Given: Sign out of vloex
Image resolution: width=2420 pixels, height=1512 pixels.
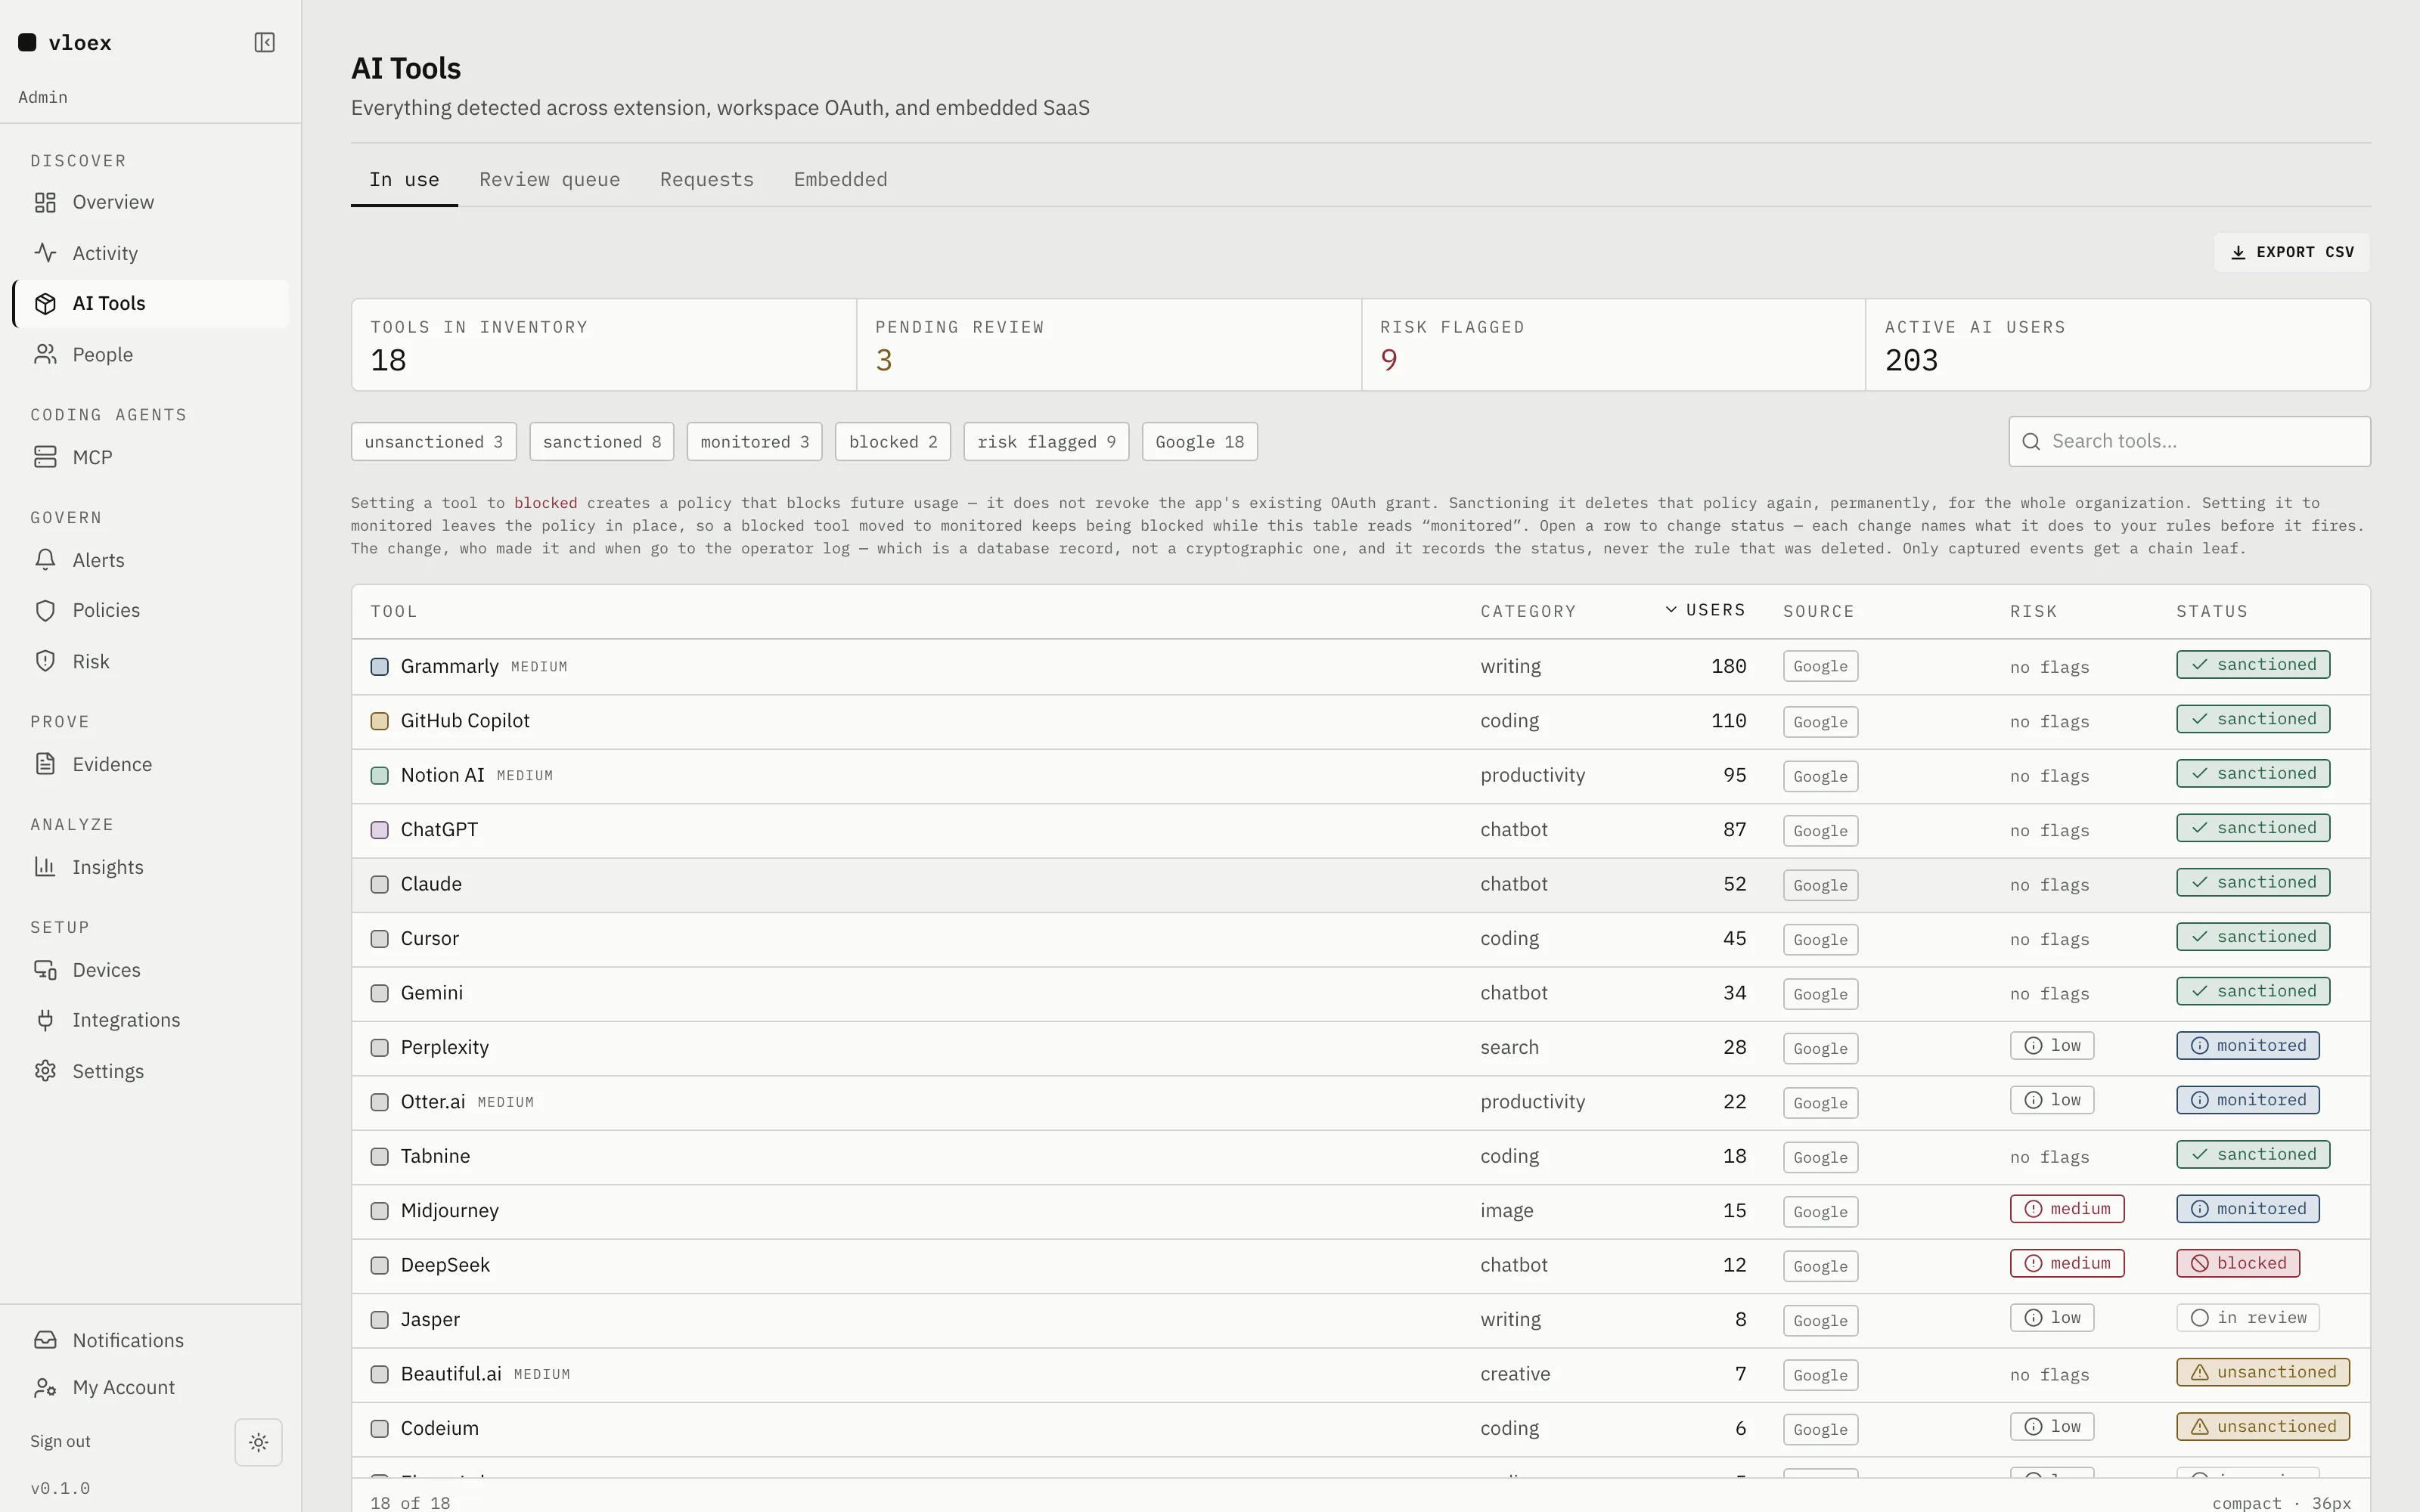Looking at the screenshot, I should (60, 1441).
